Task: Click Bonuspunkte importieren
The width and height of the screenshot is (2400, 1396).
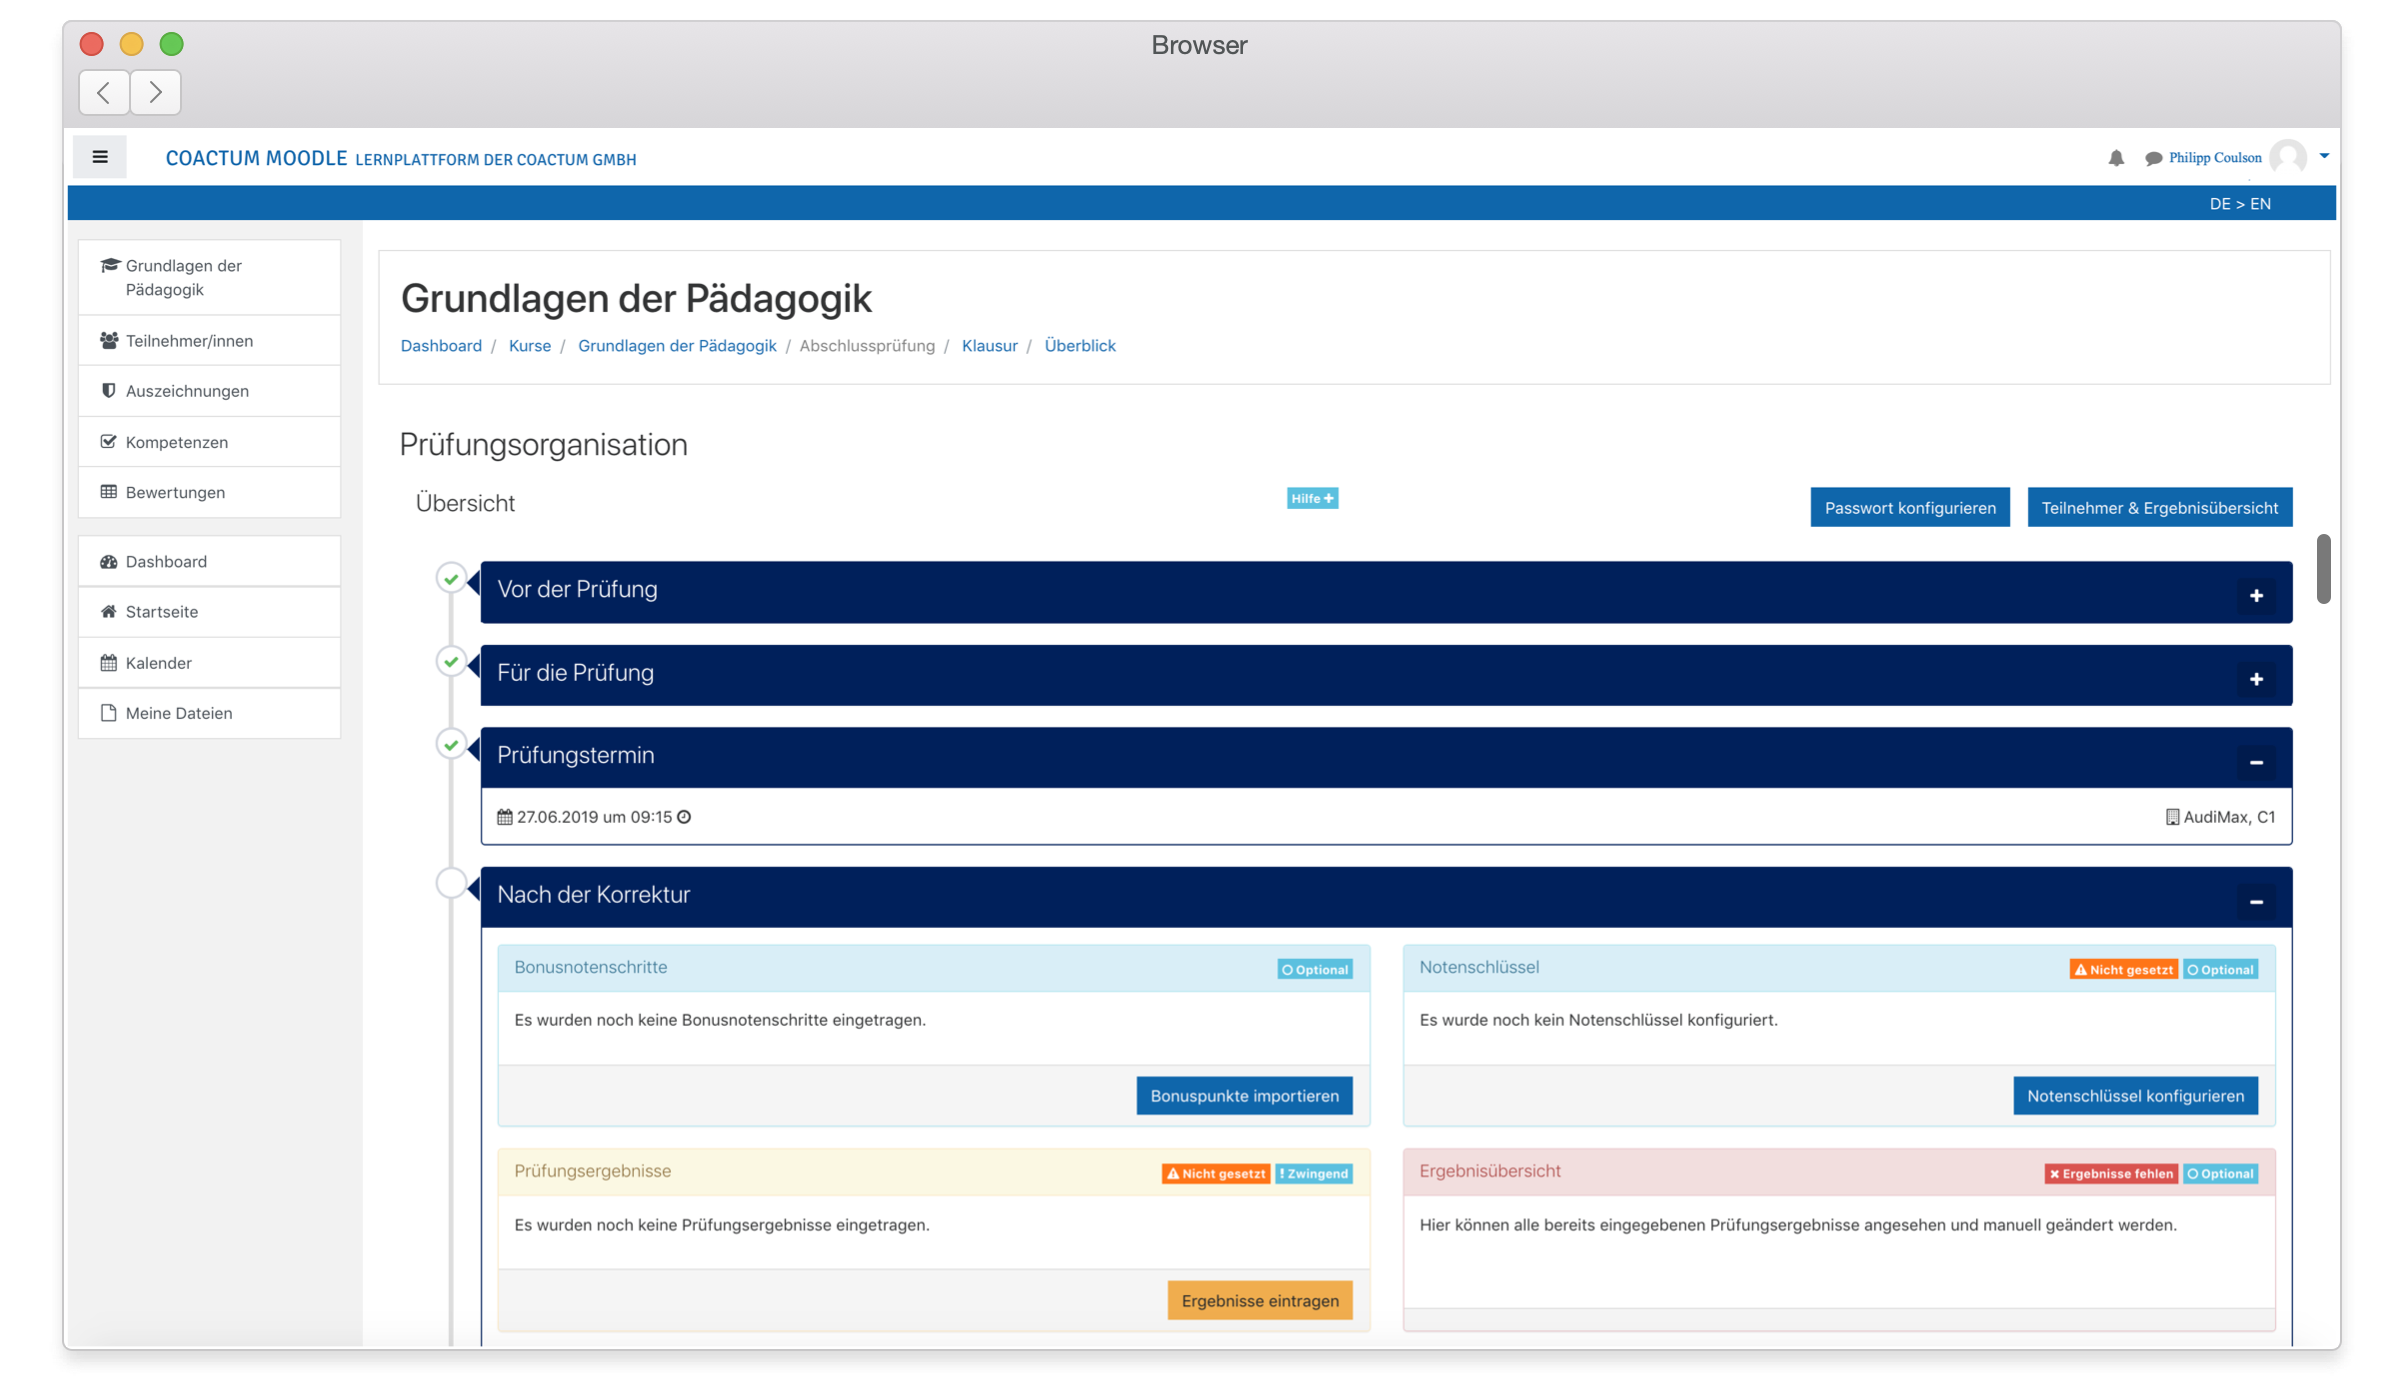Action: (x=1243, y=1095)
